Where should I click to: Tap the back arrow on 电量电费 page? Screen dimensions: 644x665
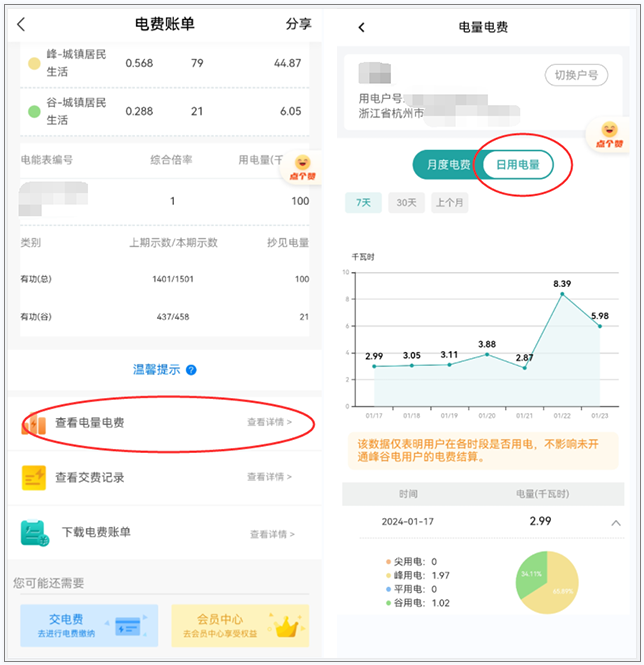(x=361, y=28)
